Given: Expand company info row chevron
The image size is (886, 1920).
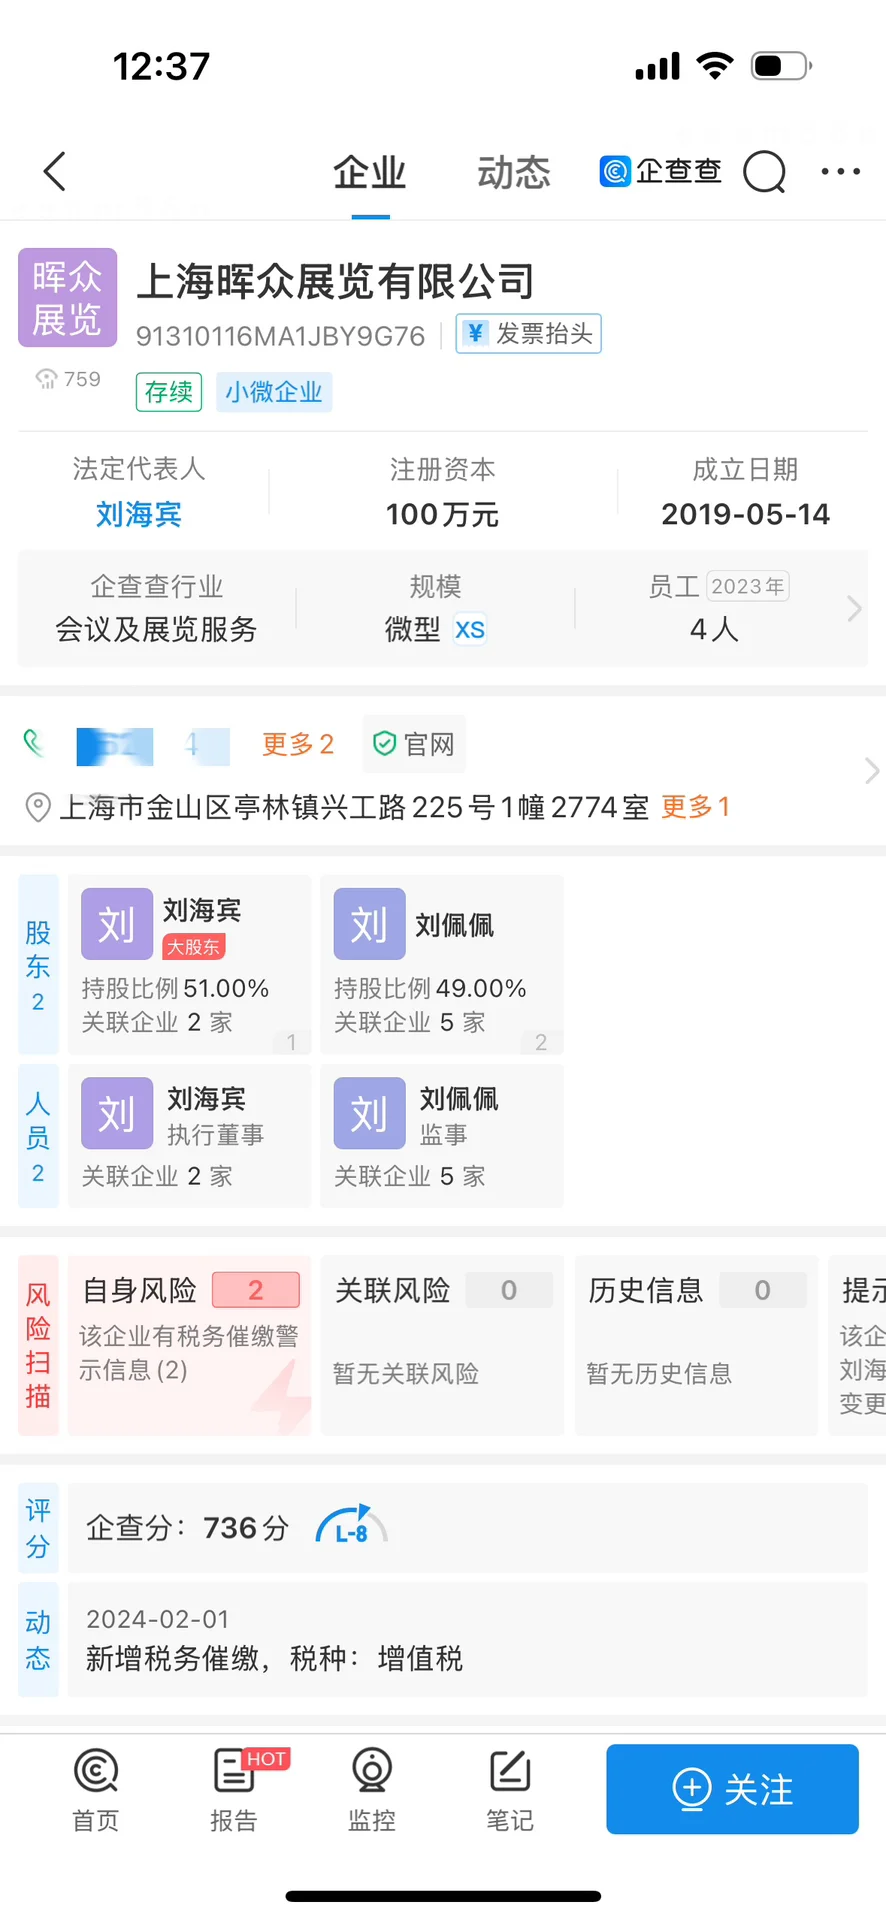Looking at the screenshot, I should [x=854, y=608].
